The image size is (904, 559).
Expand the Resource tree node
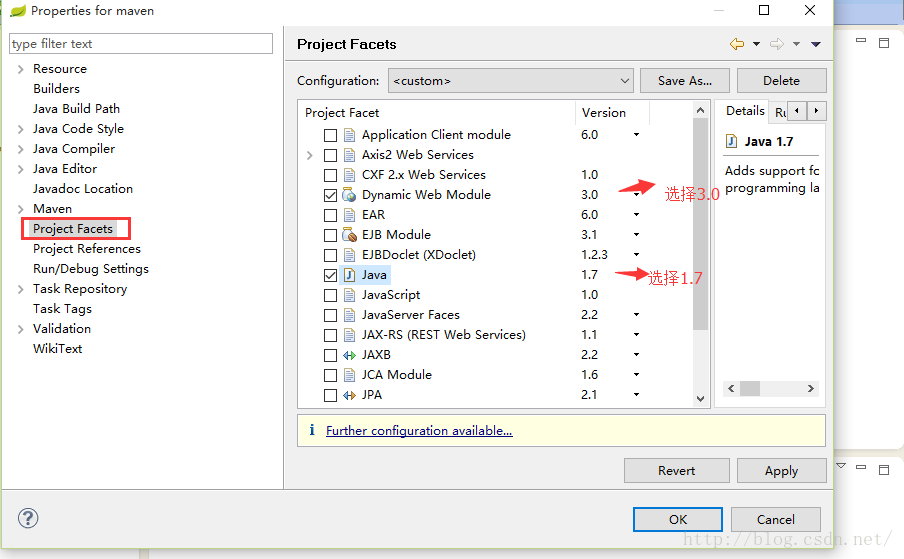coord(21,69)
